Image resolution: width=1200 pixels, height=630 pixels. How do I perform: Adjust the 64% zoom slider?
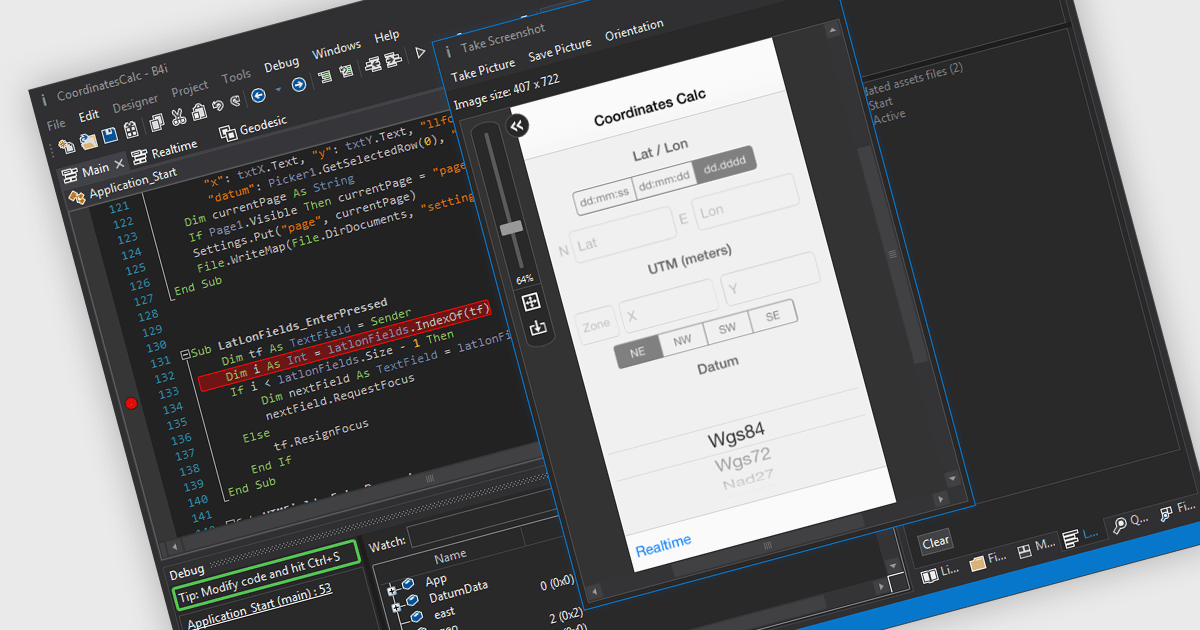pos(509,229)
